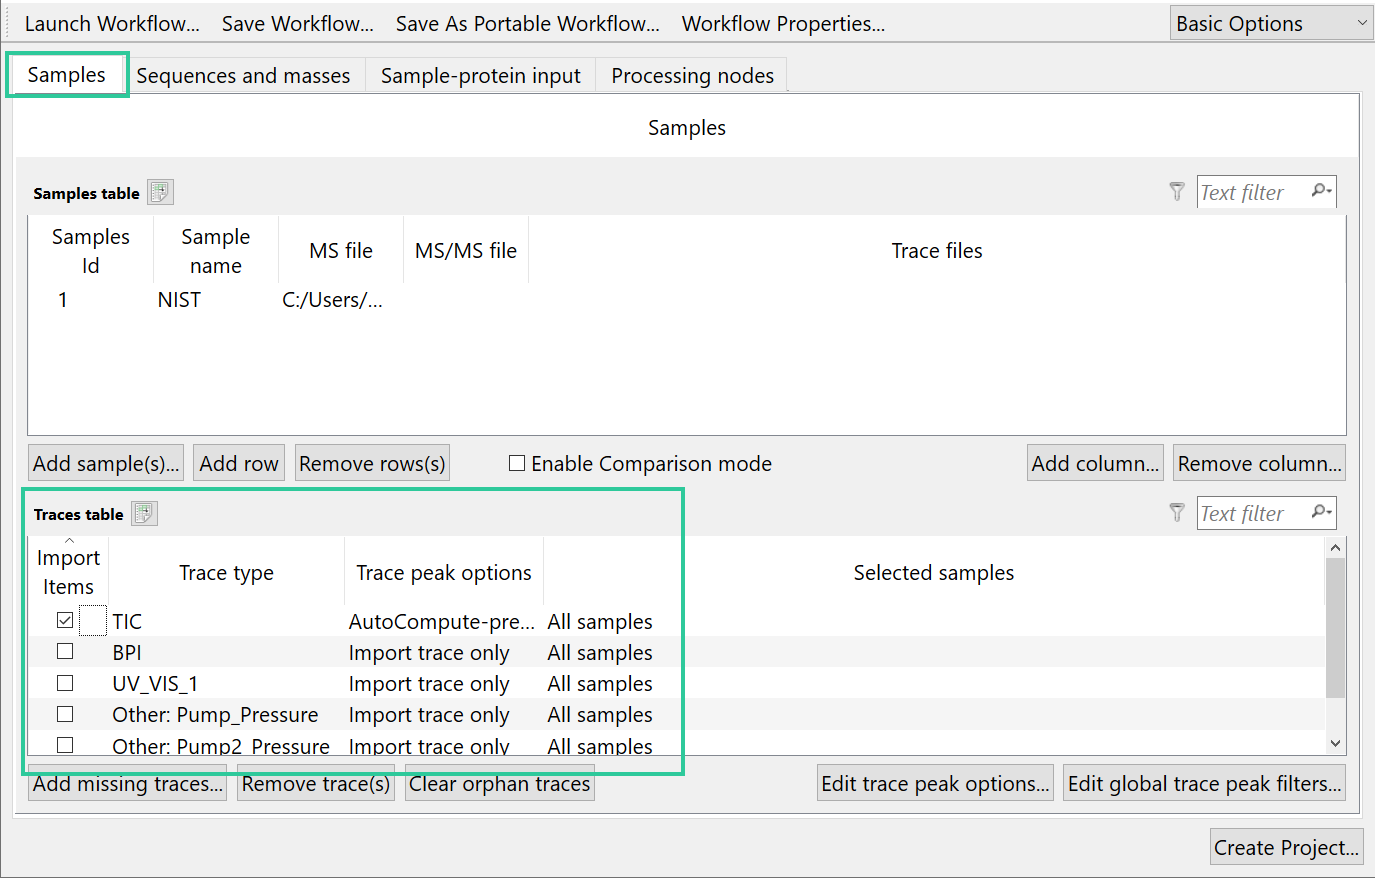Switch to the Samples tab

pyautogui.click(x=66, y=75)
